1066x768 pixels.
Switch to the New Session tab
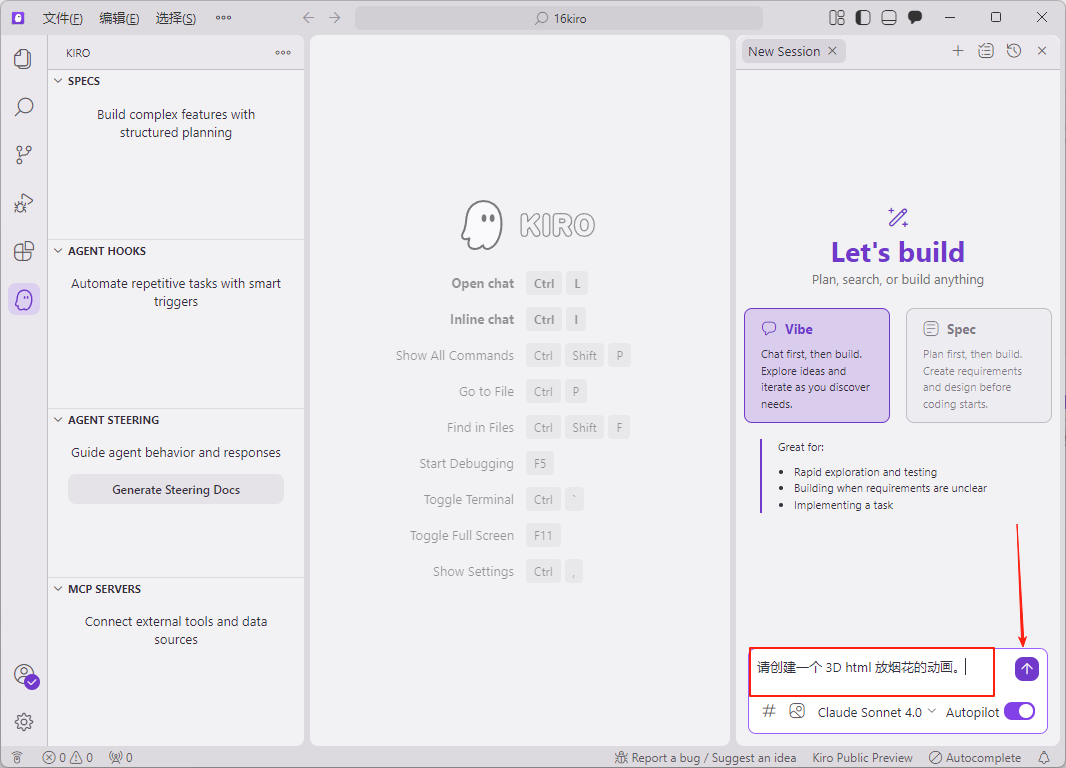coord(784,51)
